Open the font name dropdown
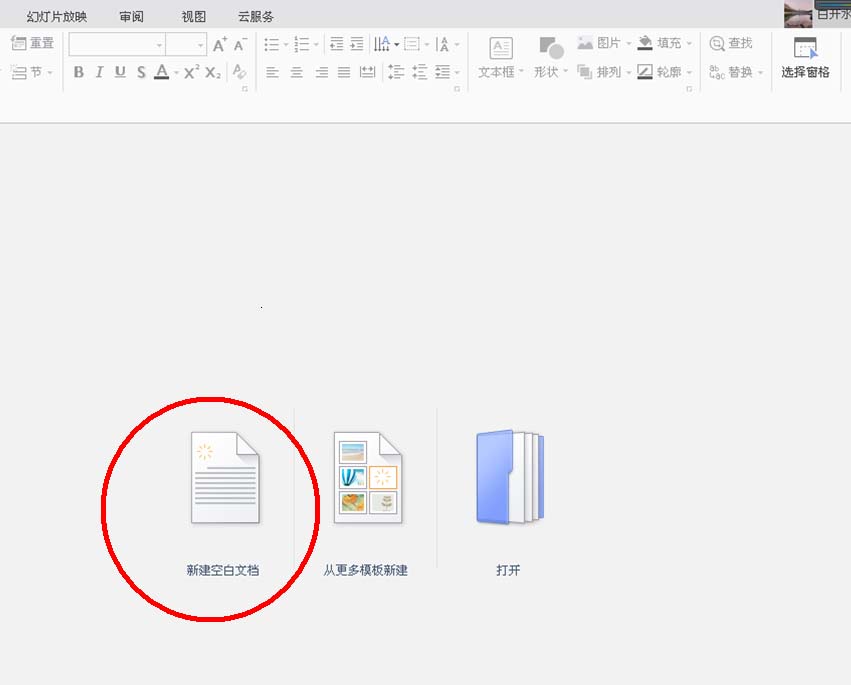 click(x=159, y=45)
